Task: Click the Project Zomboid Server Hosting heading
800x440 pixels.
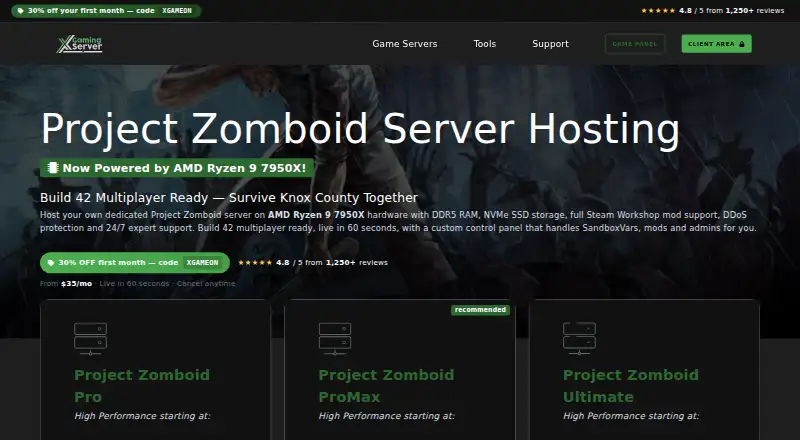Action: pyautogui.click(x=360, y=129)
